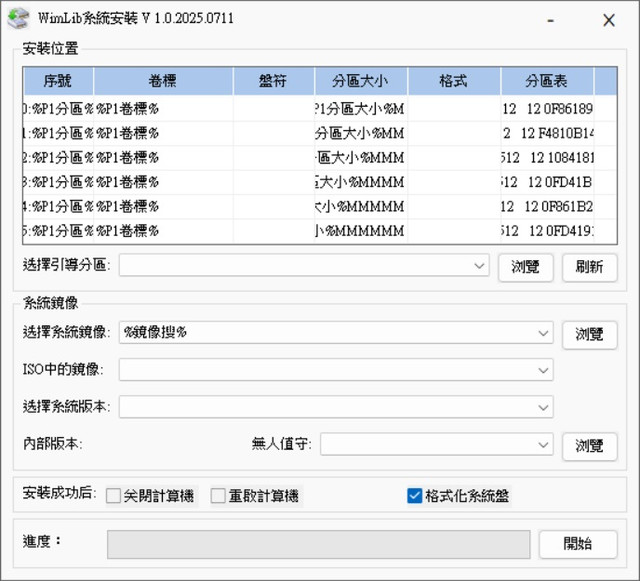Screen dimensions: 640x581
Task: Sort by the 序號 column header
Action: coord(58,81)
